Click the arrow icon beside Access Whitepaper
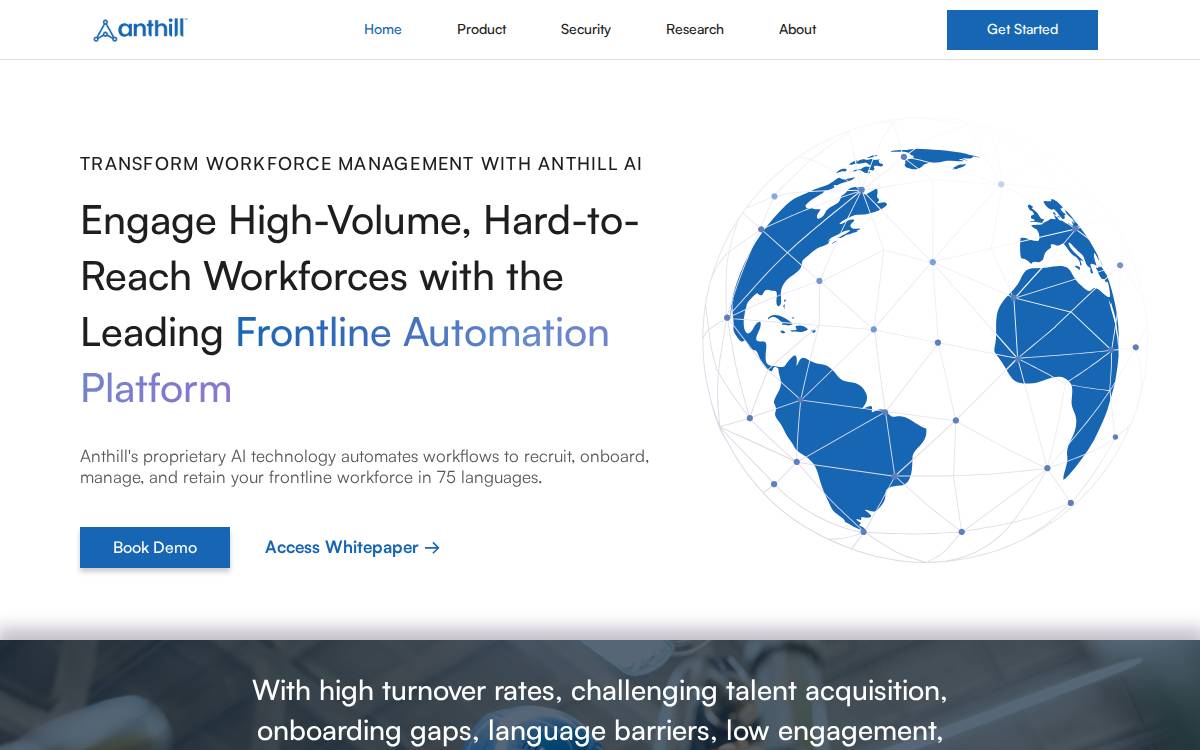Image resolution: width=1200 pixels, height=750 pixels. 432,547
